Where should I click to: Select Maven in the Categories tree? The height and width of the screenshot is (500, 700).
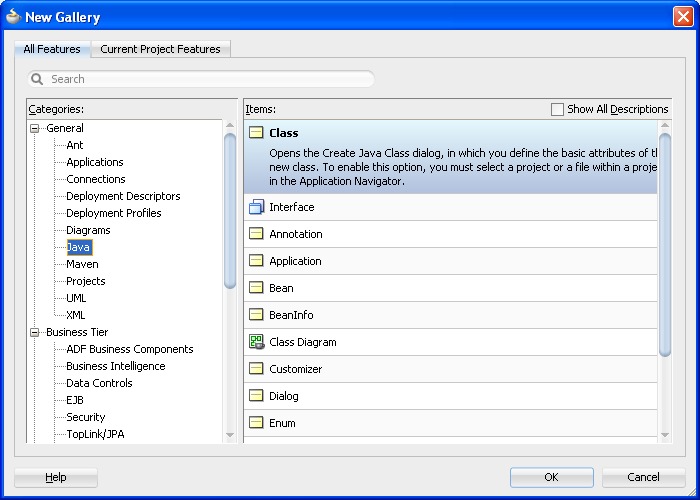coord(82,264)
